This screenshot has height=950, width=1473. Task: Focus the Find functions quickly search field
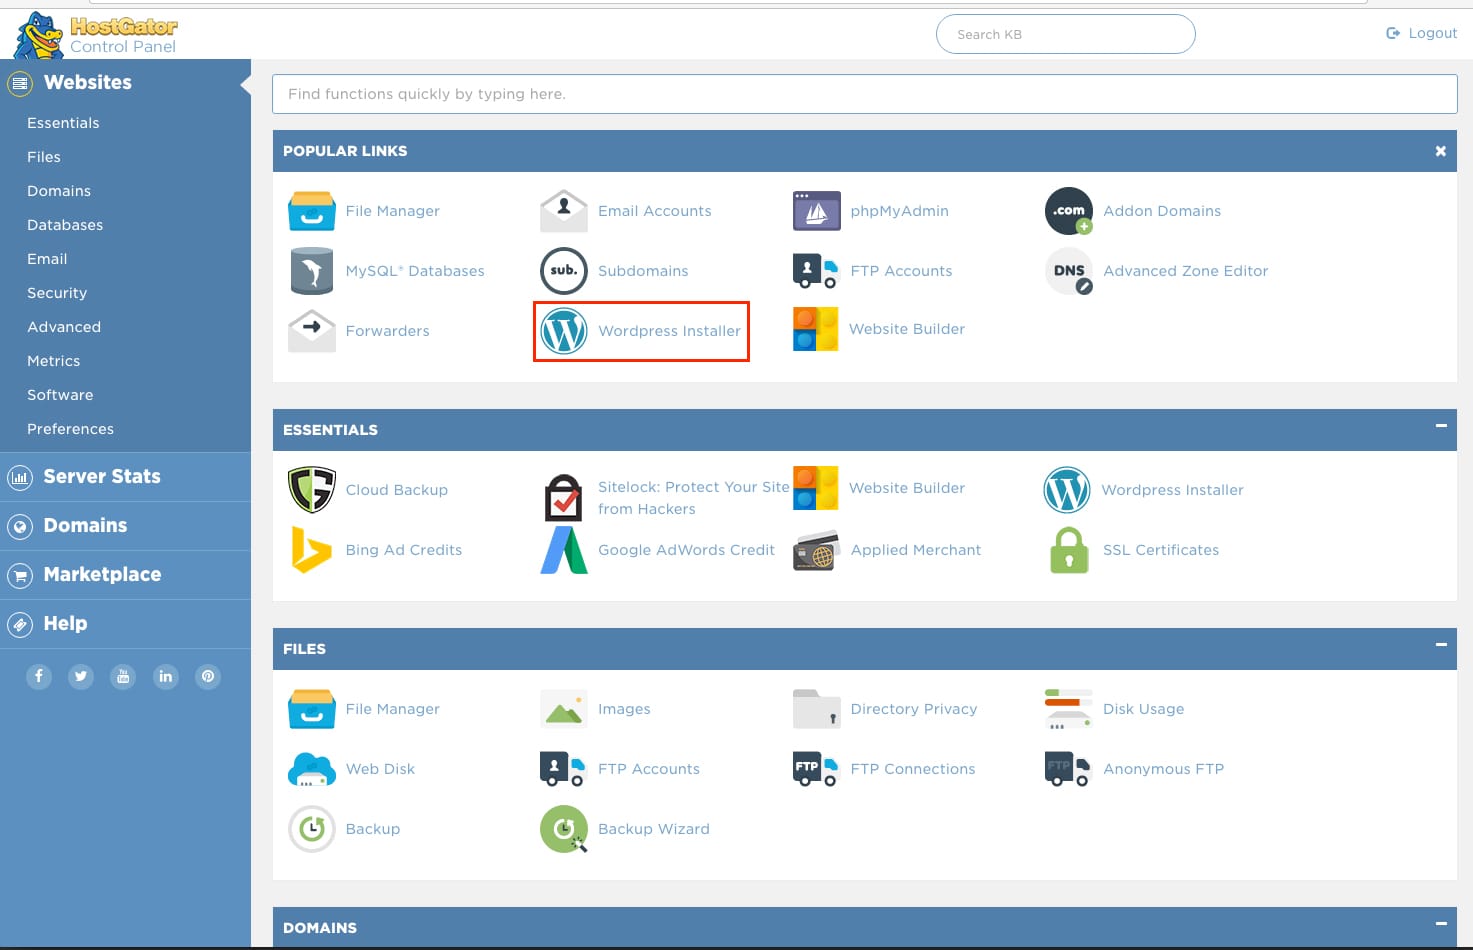click(864, 94)
